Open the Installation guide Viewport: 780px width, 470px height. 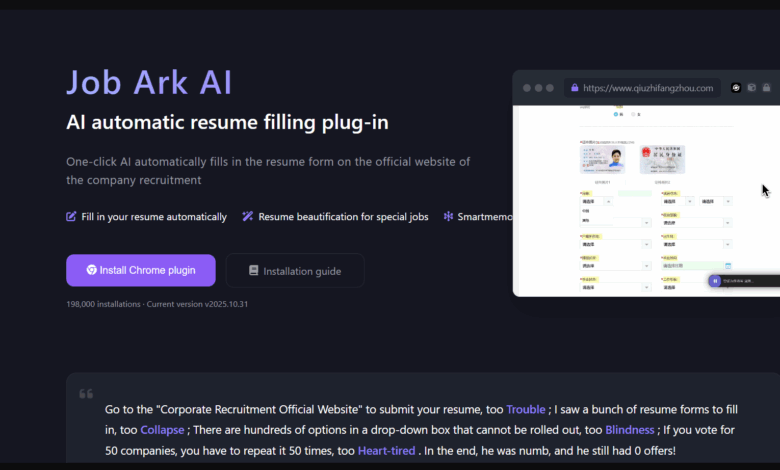coord(295,271)
